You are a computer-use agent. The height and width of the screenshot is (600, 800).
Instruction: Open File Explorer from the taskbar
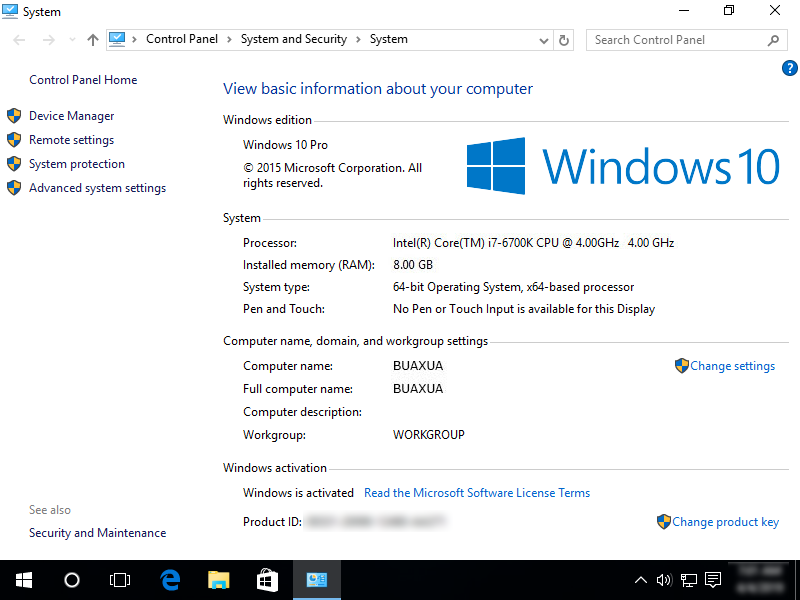(219, 580)
